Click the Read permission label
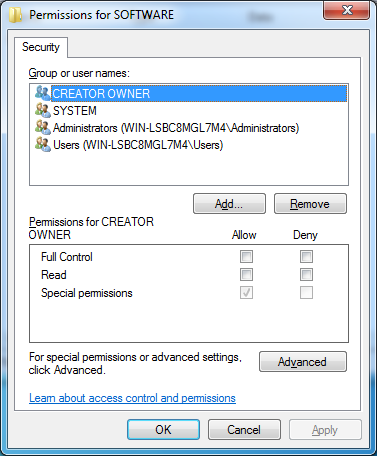This screenshot has width=377, height=456. click(54, 275)
